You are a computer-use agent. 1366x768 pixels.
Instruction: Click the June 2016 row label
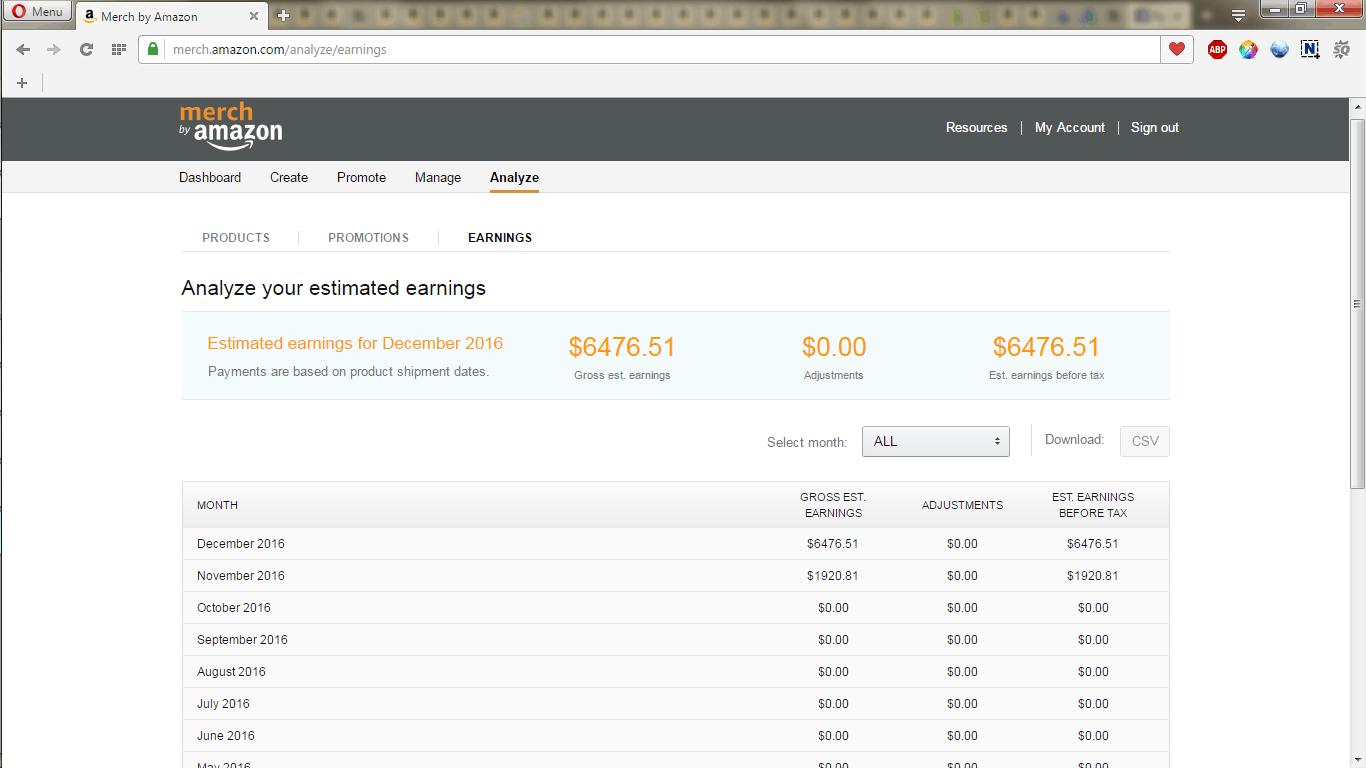[226, 736]
